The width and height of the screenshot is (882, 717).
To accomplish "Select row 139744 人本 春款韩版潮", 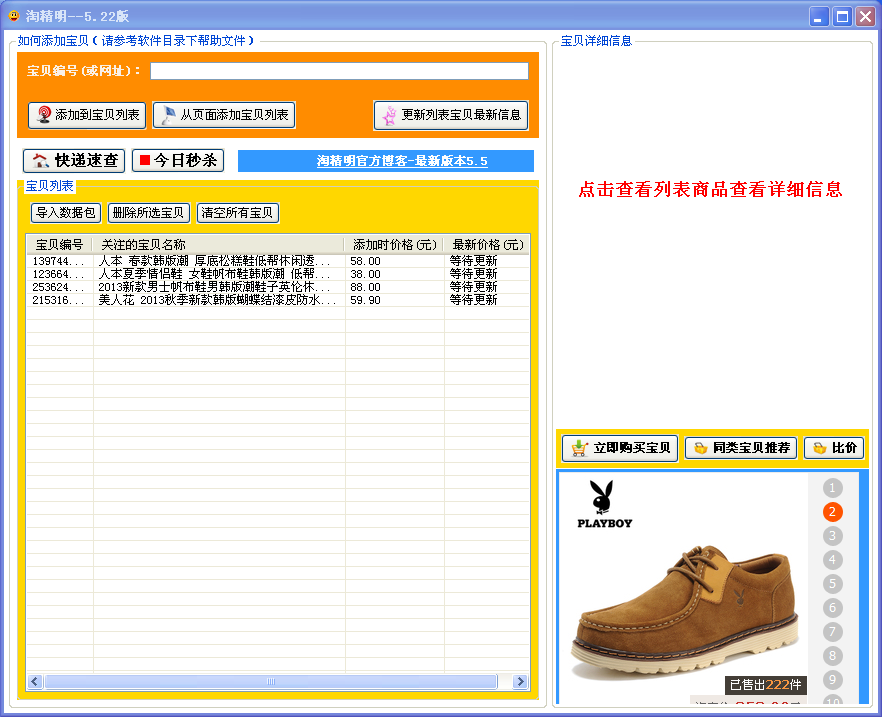I will point(278,261).
